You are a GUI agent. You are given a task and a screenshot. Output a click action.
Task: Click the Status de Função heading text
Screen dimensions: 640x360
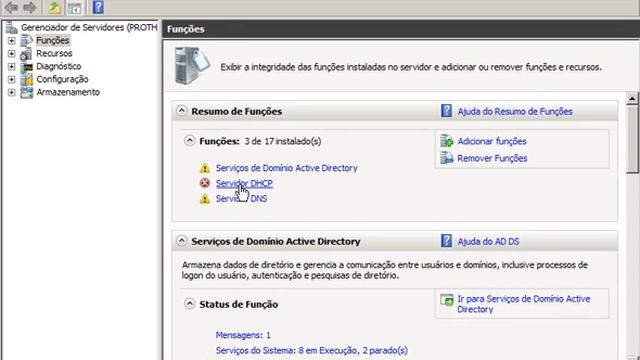click(x=238, y=304)
